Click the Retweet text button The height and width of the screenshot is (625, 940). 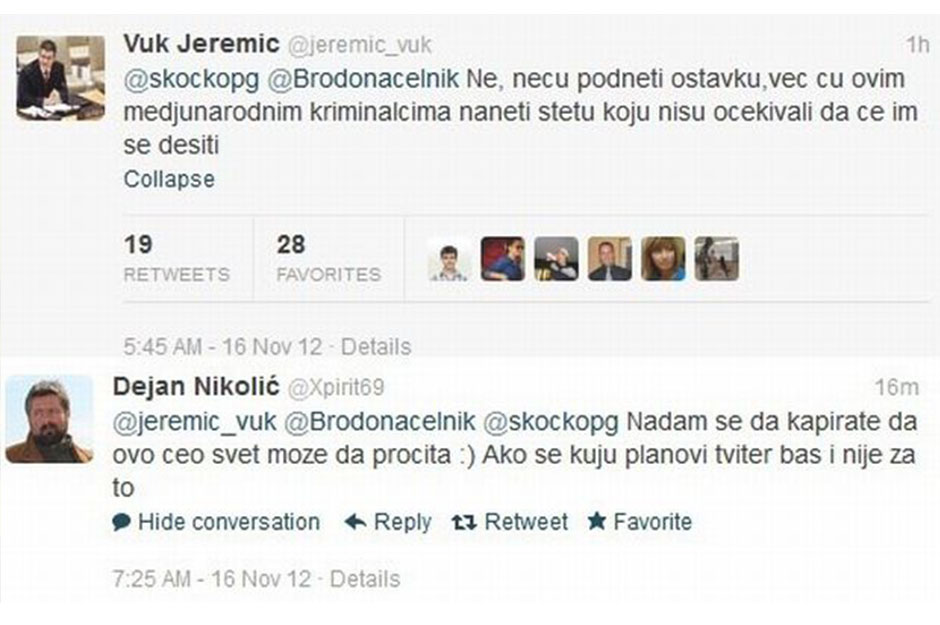[x=526, y=522]
